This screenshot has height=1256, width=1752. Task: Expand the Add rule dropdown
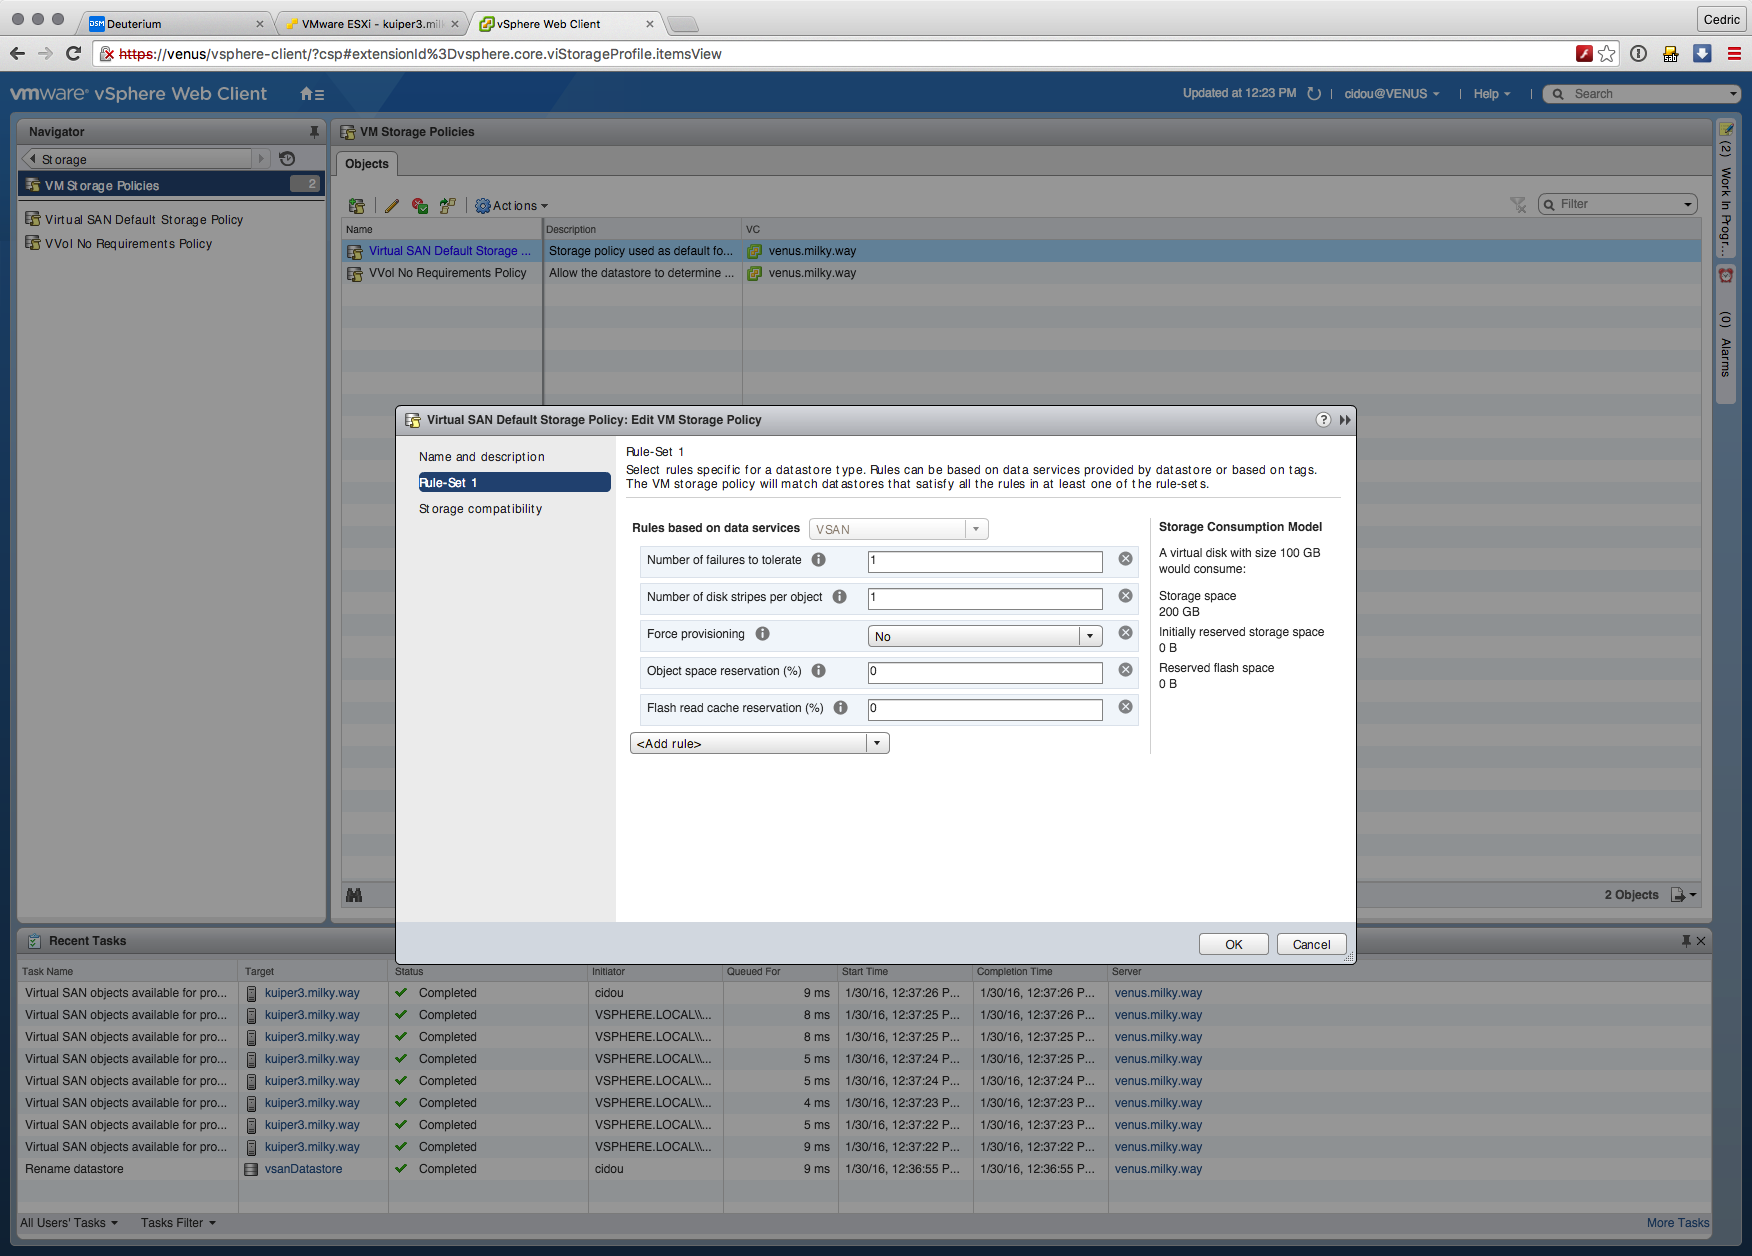coord(877,743)
